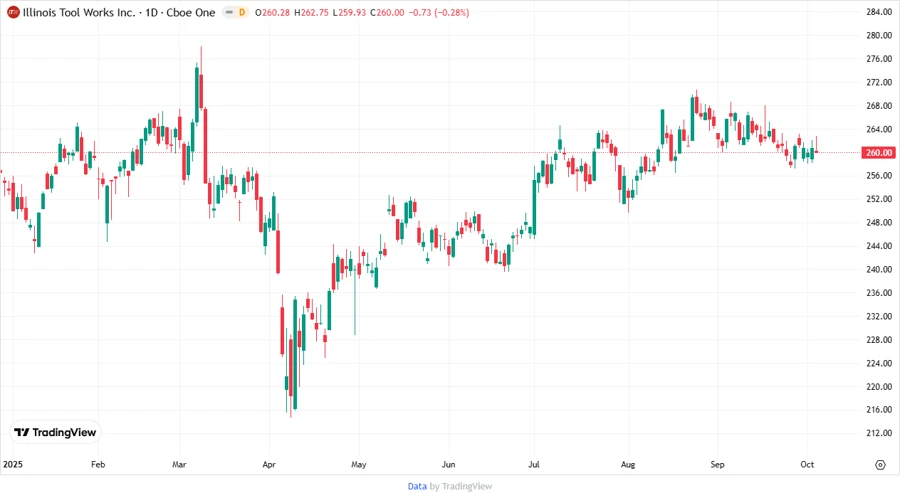
Task: Click the Illinois Tool Works Inc. symbol title
Action: coord(75,12)
